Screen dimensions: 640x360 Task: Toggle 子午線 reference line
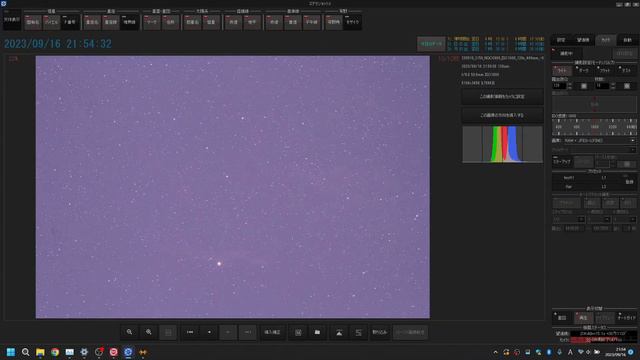coord(311,22)
